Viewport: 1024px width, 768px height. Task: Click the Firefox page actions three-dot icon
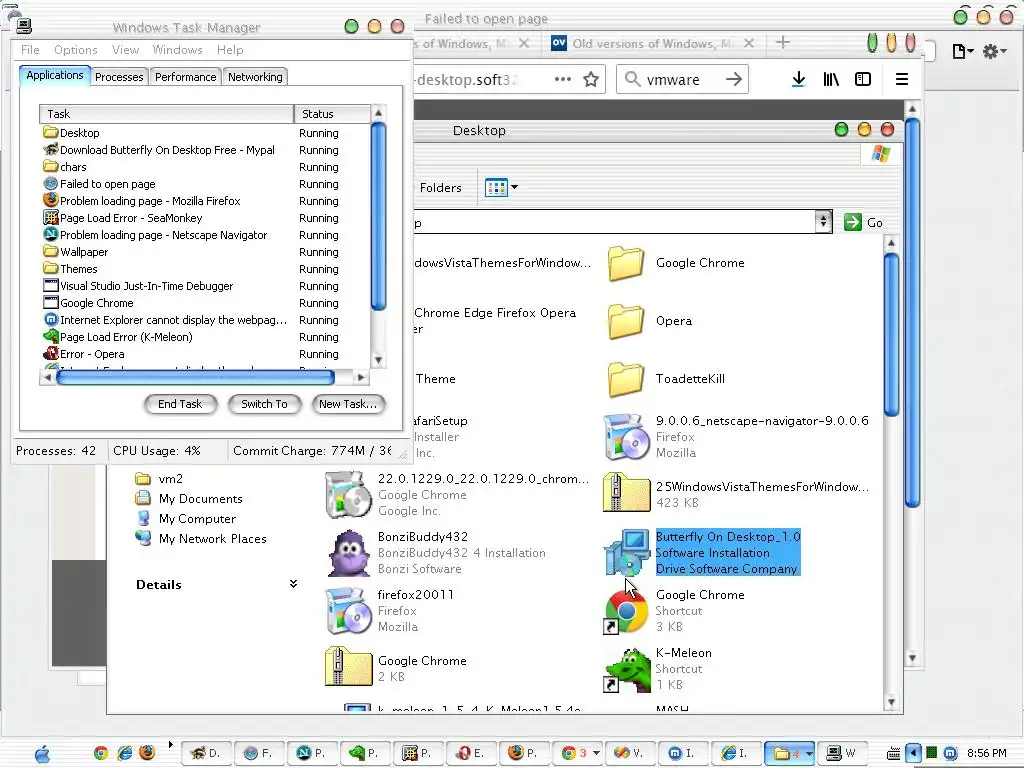click(x=562, y=79)
